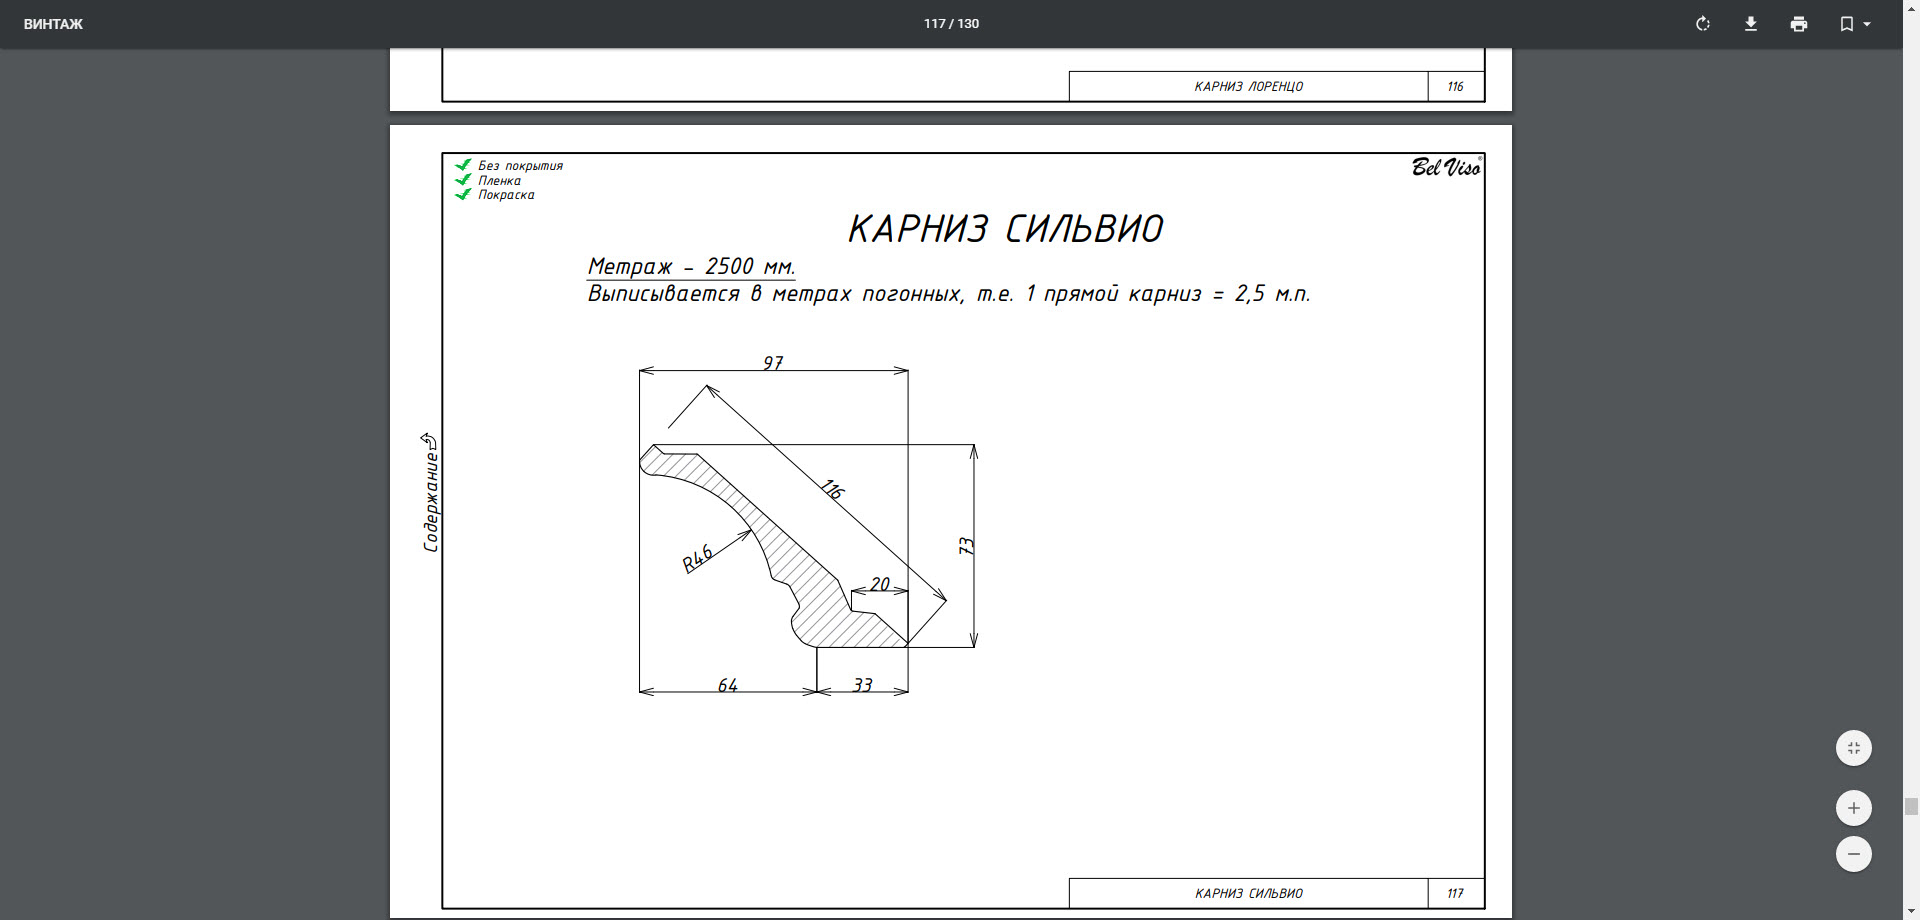Click the КАРНИЗ ЛОРЕНЦО footer label
Viewport: 1920px width, 920px height.
point(1249,87)
